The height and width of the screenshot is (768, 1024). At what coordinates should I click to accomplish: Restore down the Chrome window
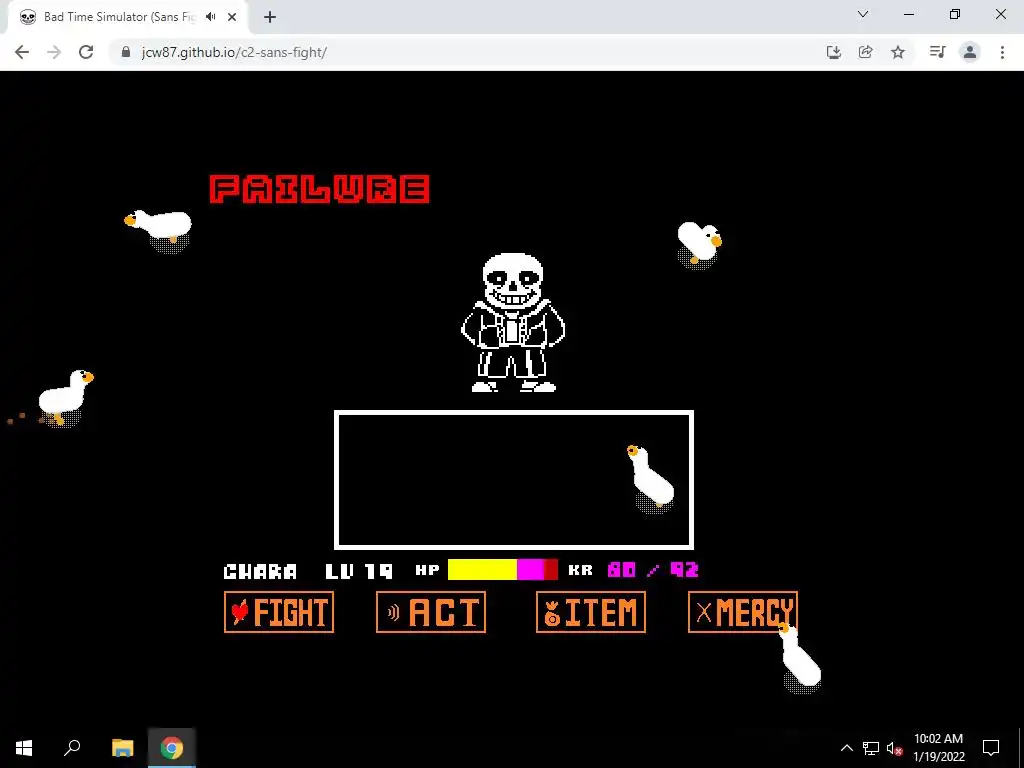pyautogui.click(x=955, y=14)
